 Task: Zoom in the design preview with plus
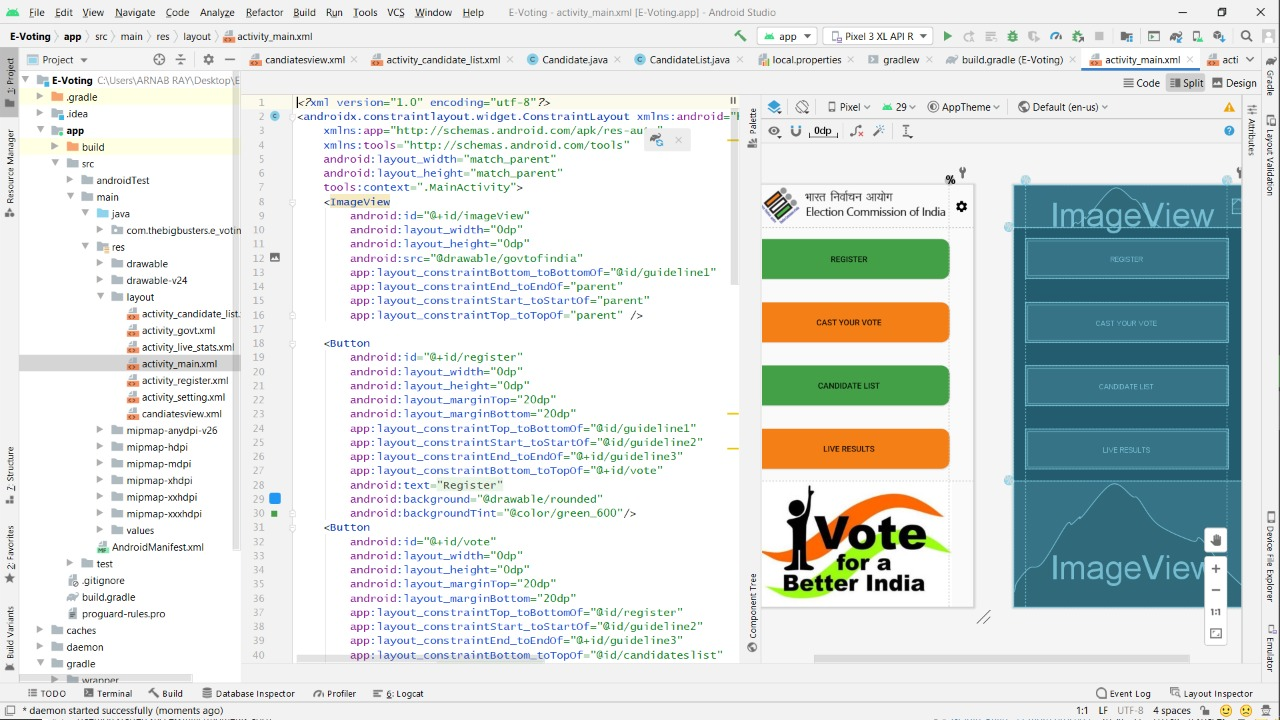click(x=1216, y=569)
